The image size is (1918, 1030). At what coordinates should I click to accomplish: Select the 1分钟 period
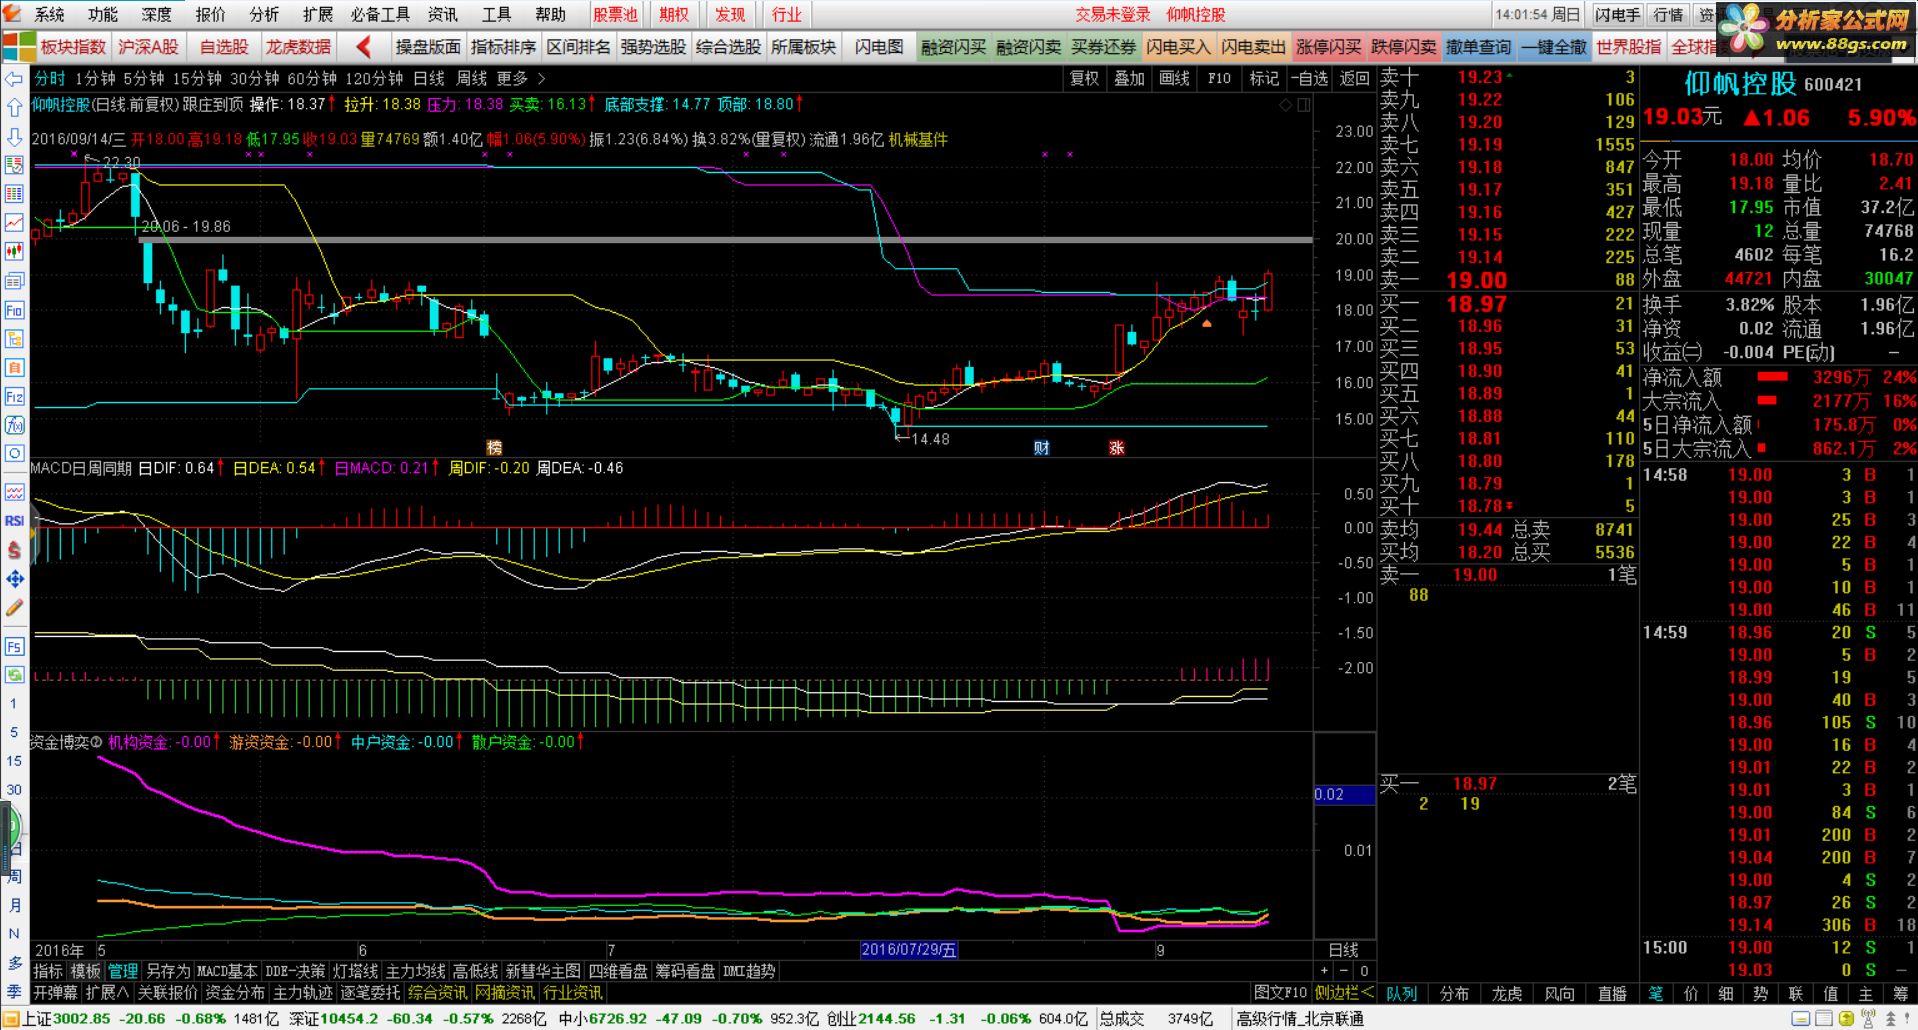(95, 78)
